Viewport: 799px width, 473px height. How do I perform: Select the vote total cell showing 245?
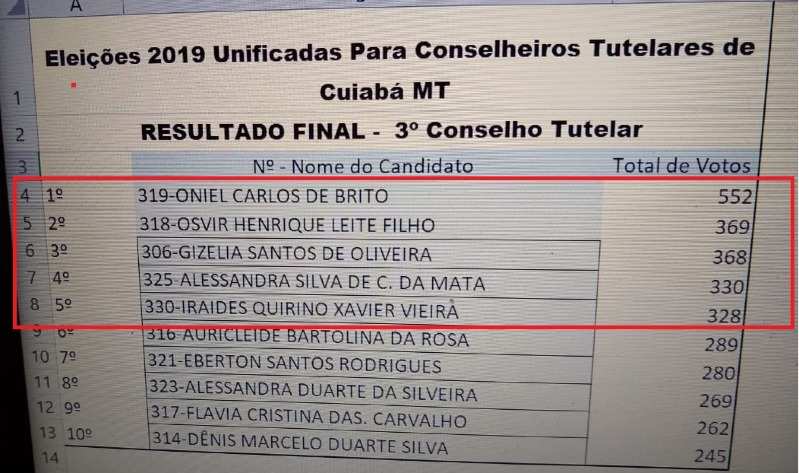(658, 454)
